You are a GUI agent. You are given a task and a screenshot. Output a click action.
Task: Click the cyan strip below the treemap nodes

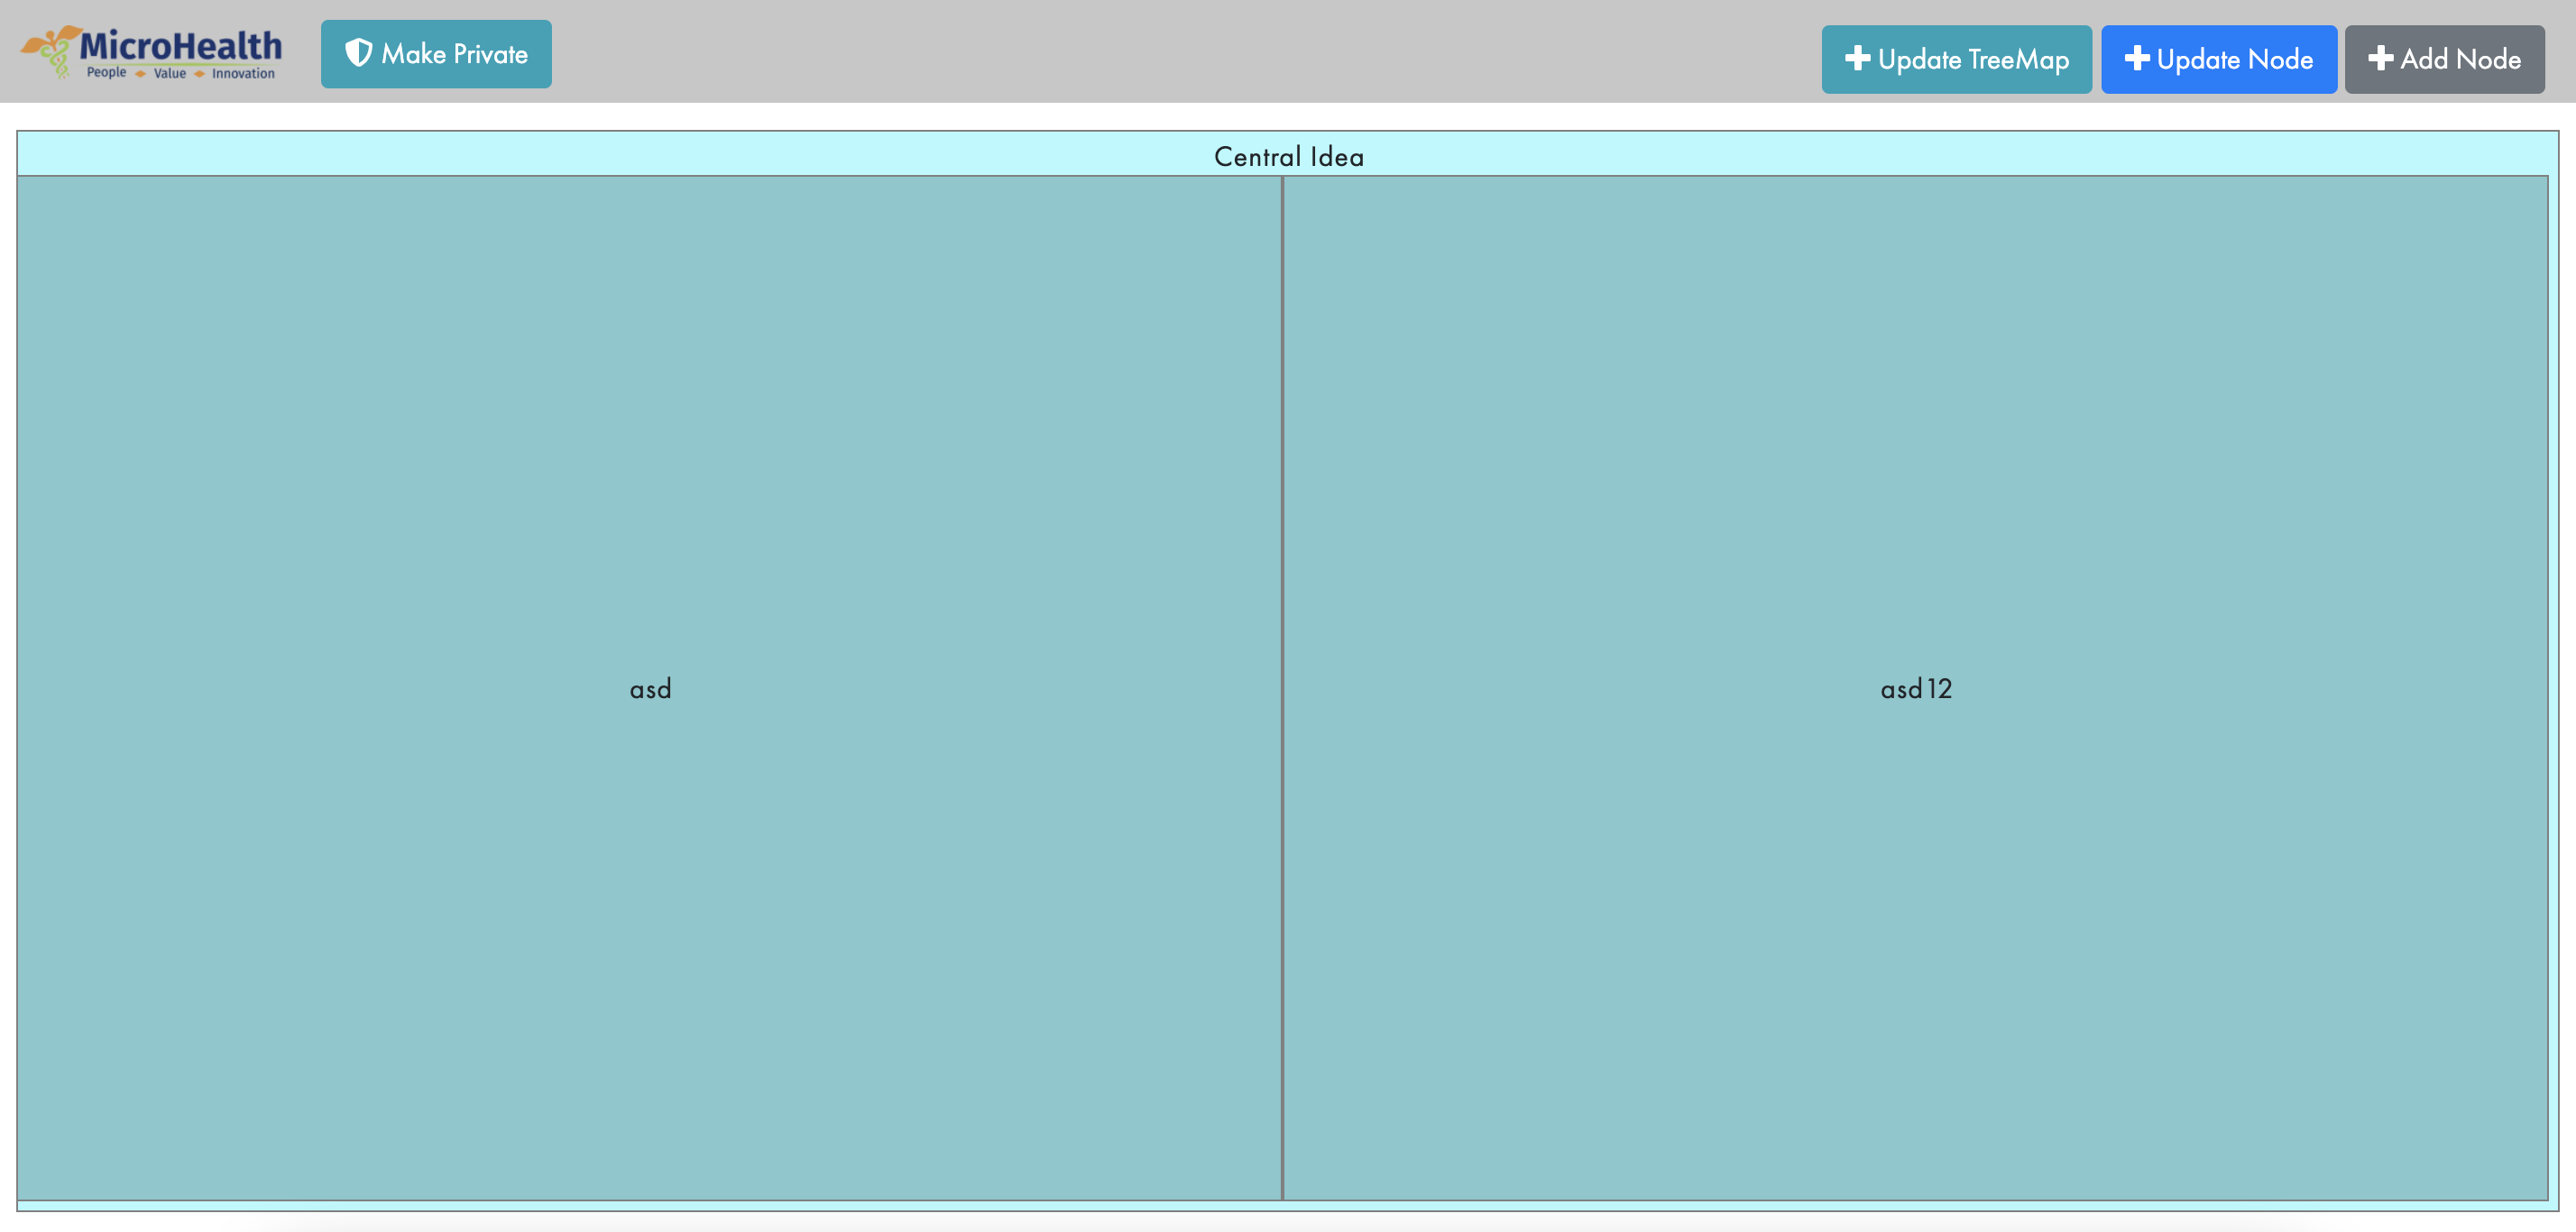[x=1288, y=1207]
